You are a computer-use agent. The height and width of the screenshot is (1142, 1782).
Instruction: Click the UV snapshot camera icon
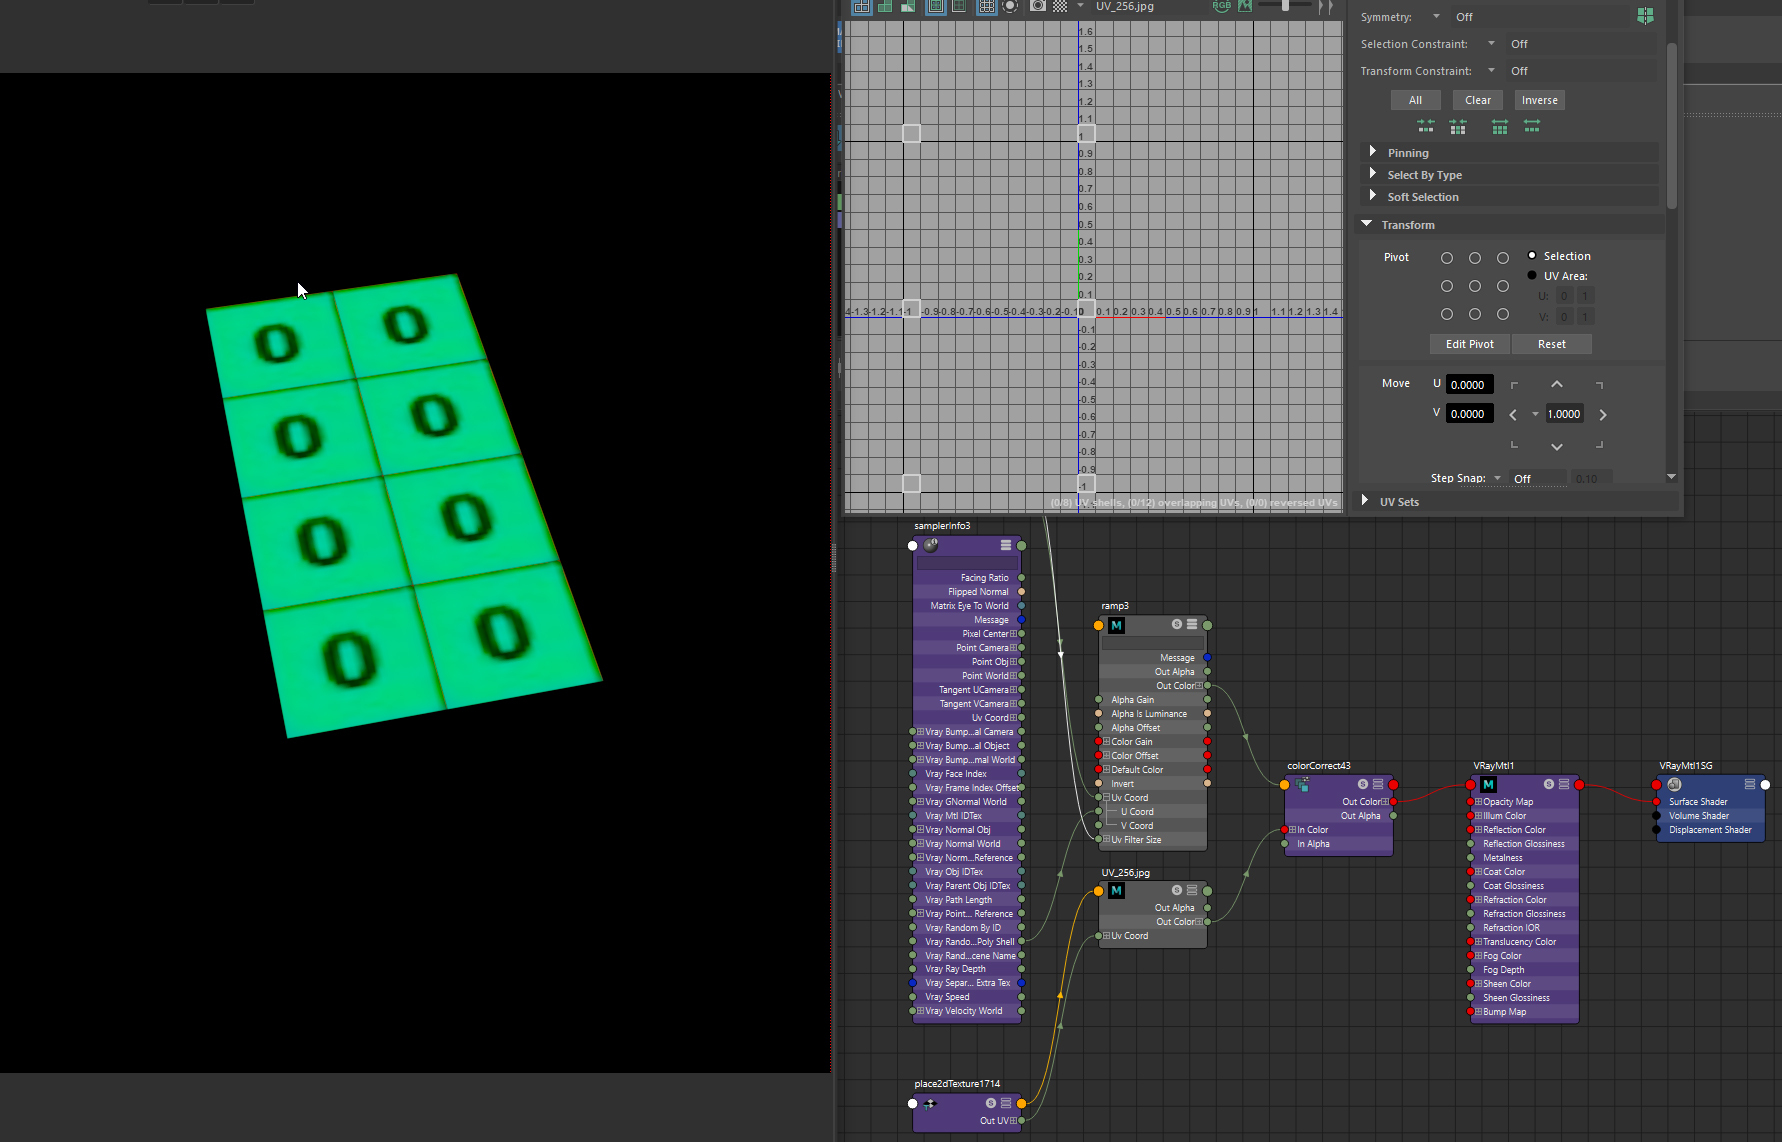1037,6
